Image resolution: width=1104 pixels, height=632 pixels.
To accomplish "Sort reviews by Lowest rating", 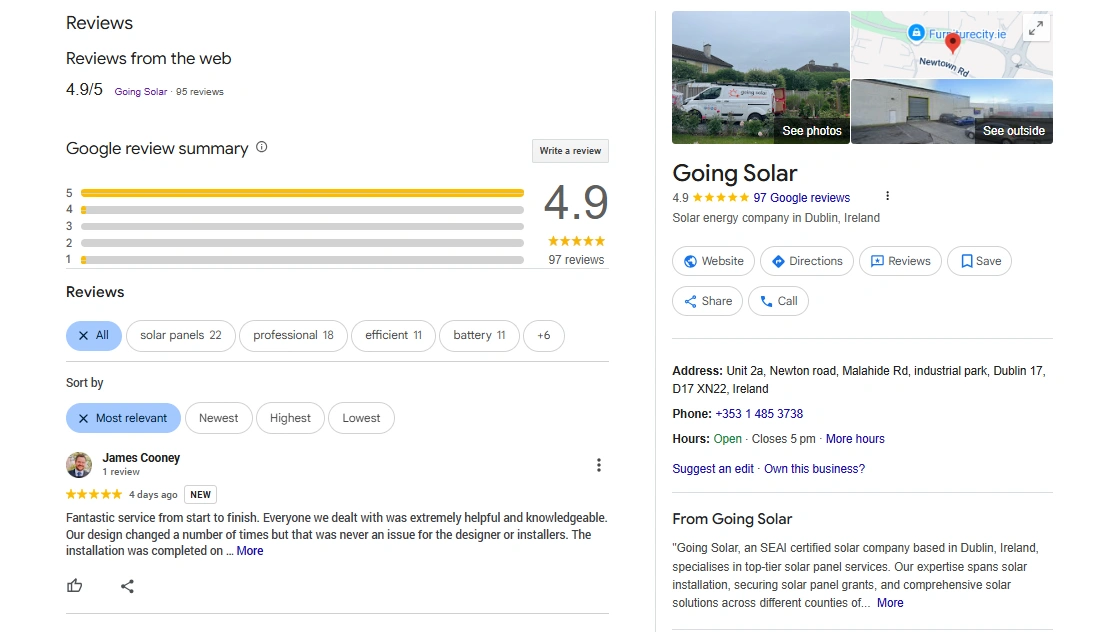I will pos(361,418).
